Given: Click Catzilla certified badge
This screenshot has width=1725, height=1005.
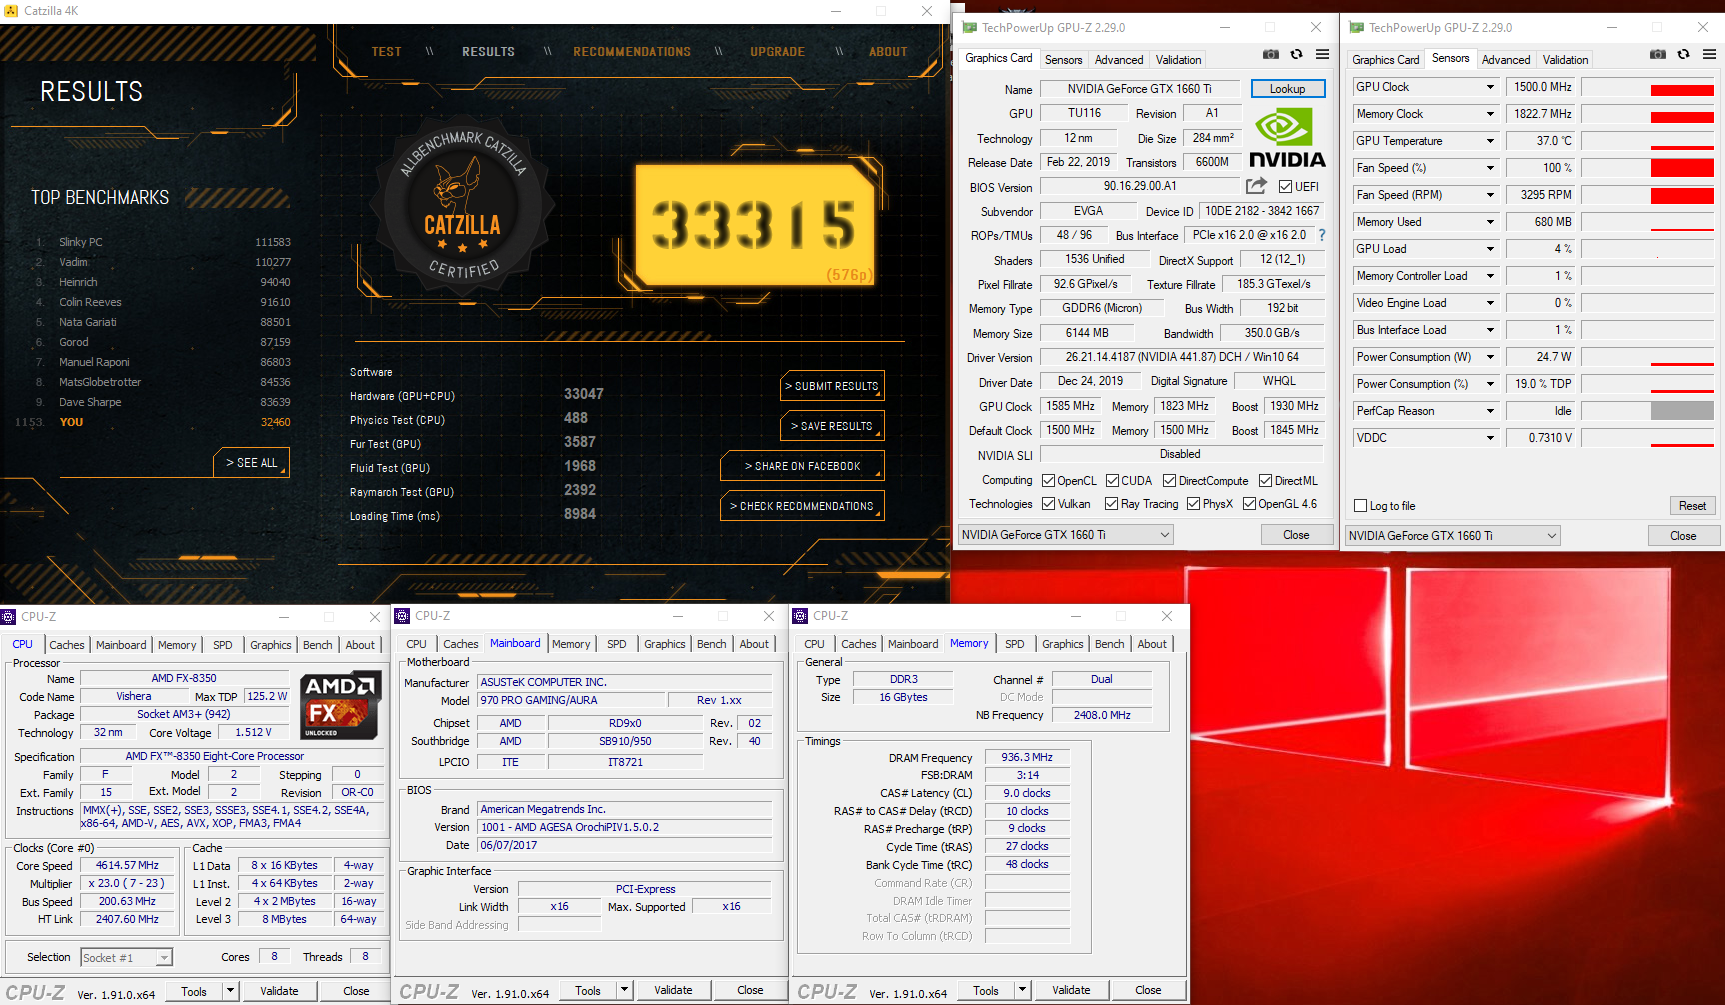Looking at the screenshot, I should click(462, 206).
